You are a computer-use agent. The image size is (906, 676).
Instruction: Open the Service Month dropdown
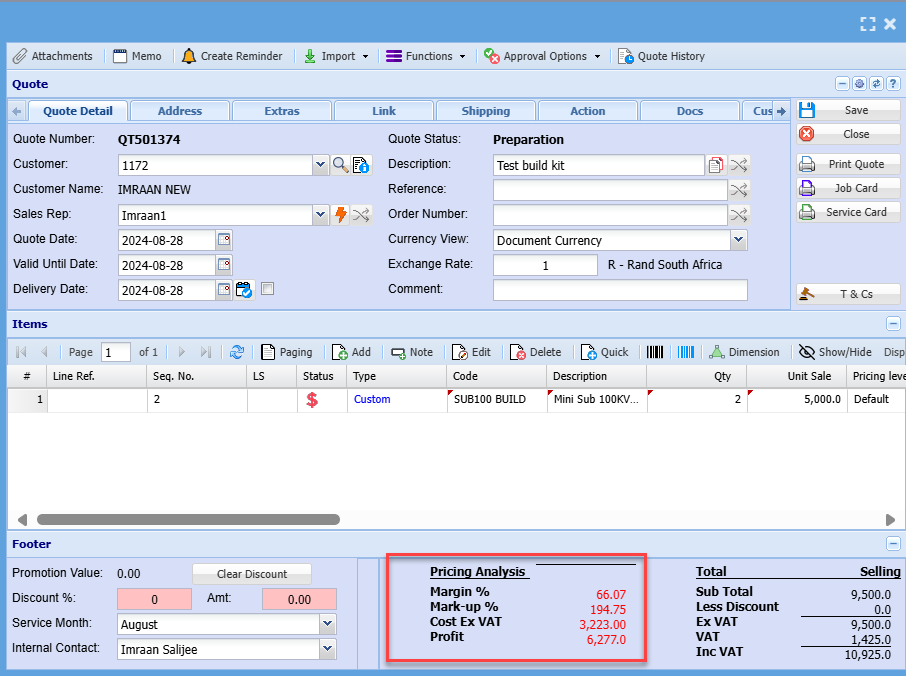click(327, 624)
